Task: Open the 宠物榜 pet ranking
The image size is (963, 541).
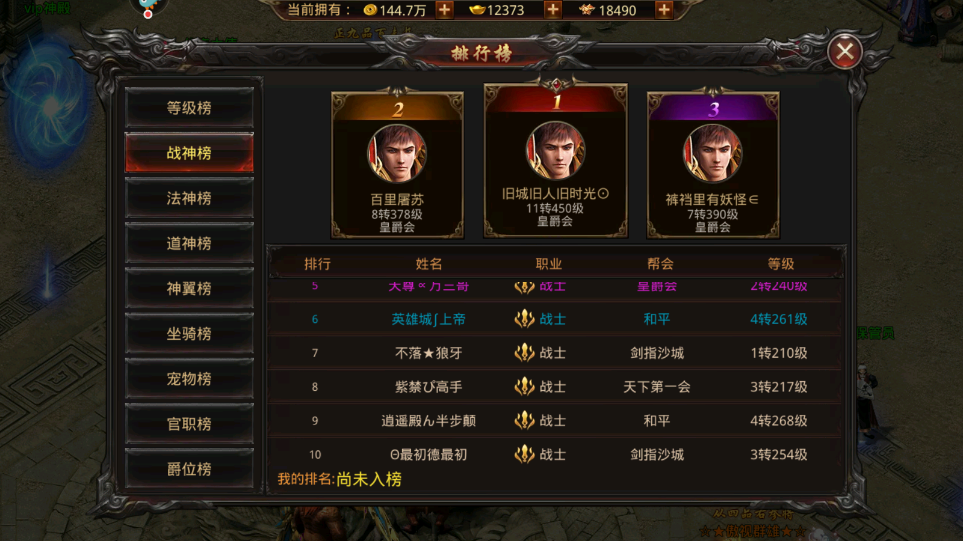Action: point(189,379)
